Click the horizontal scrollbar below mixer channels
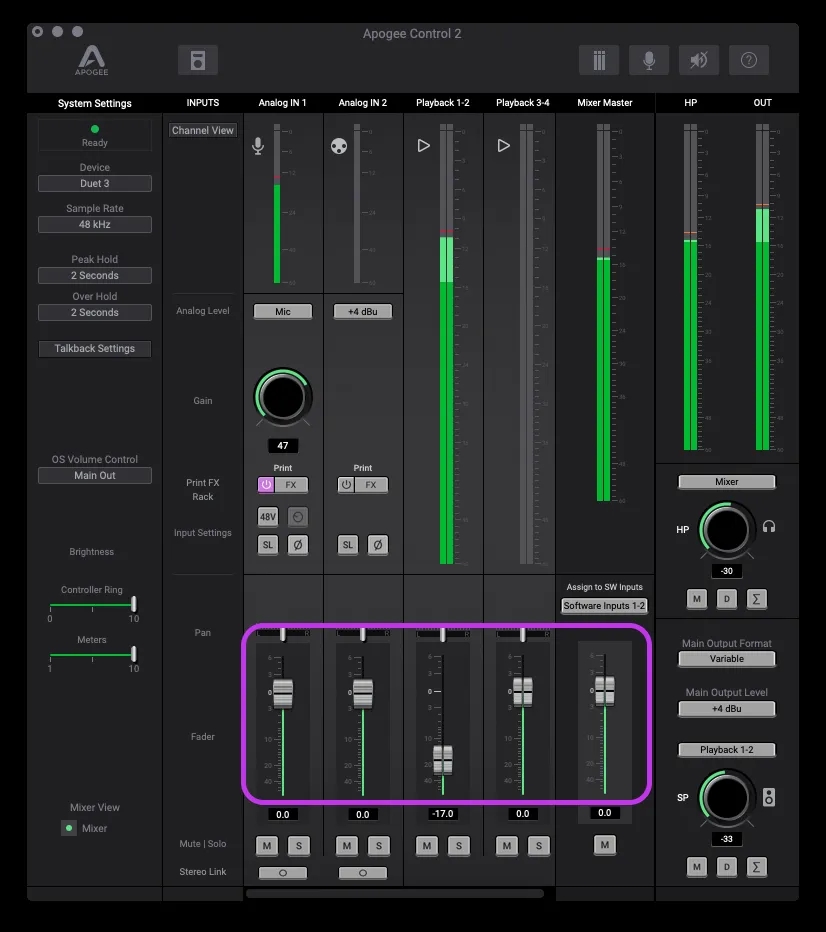Image resolution: width=826 pixels, height=932 pixels. 395,893
